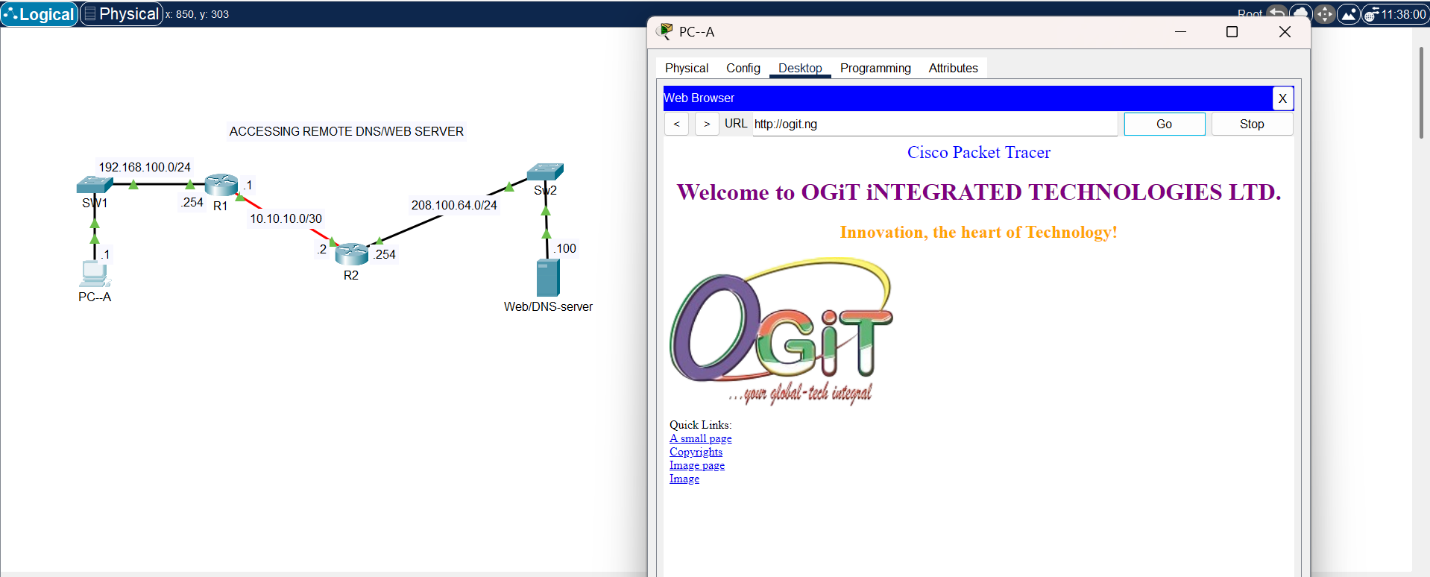Click the URL field containing http://ogit.ng
The height and width of the screenshot is (577, 1430).
click(933, 124)
